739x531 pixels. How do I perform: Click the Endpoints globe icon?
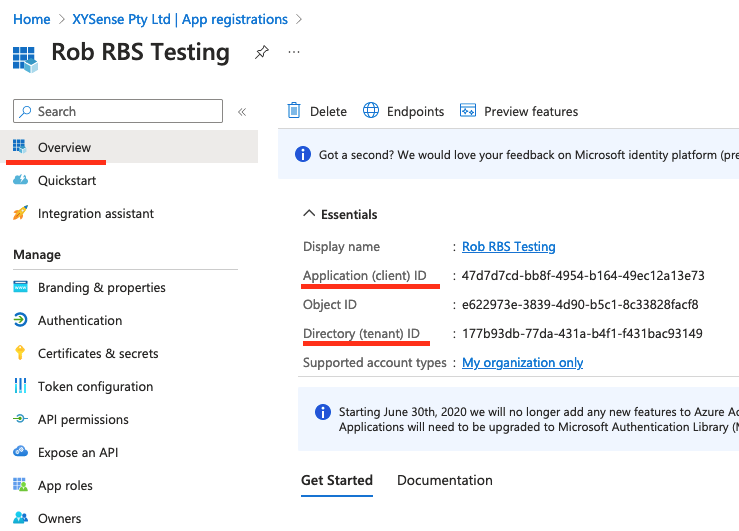[x=371, y=110]
